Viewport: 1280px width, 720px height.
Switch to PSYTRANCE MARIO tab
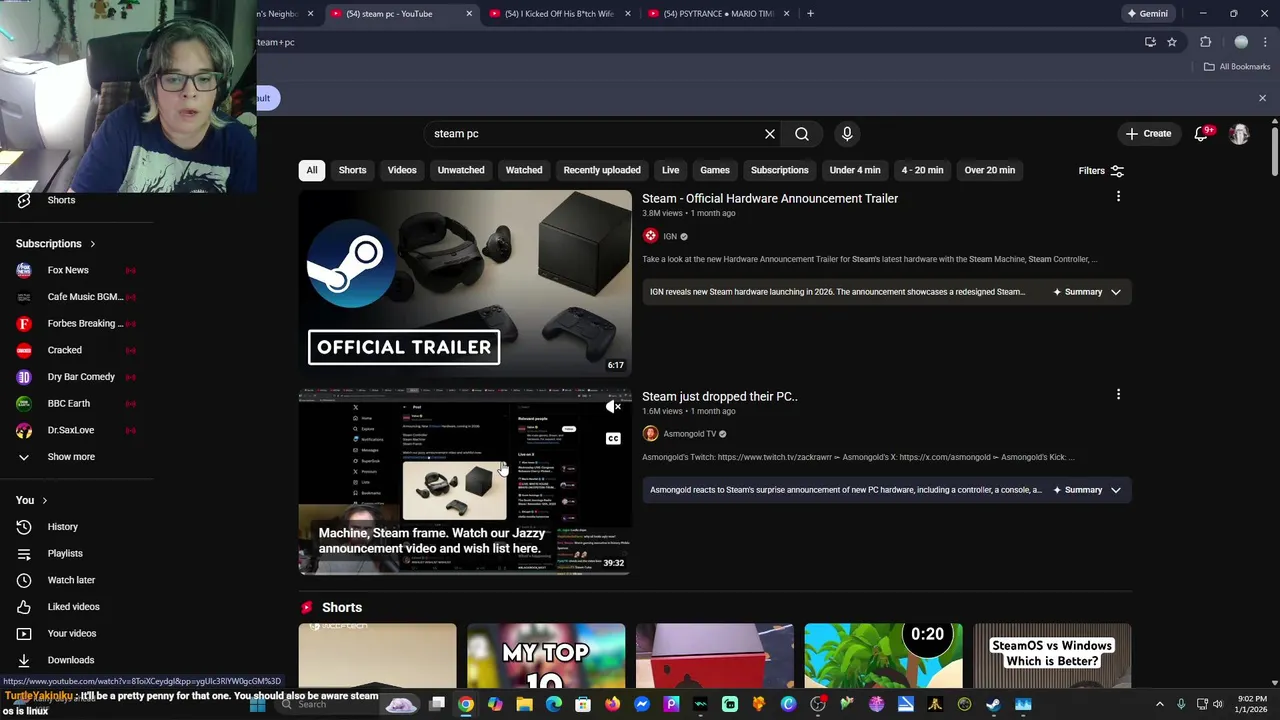pos(718,14)
